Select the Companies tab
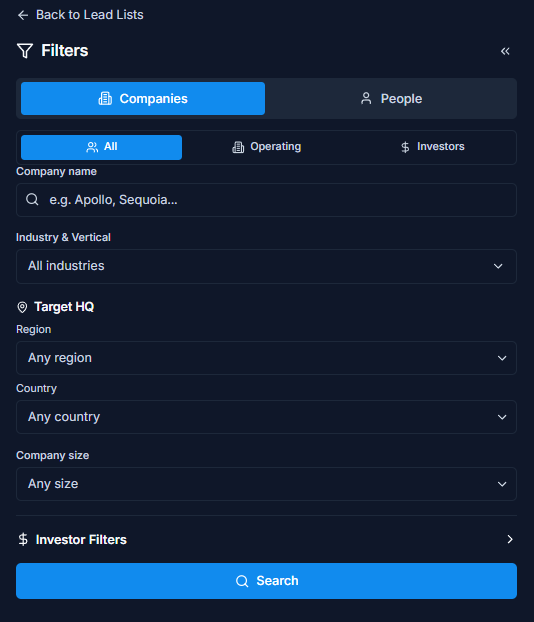The width and height of the screenshot is (534, 622). pos(143,98)
